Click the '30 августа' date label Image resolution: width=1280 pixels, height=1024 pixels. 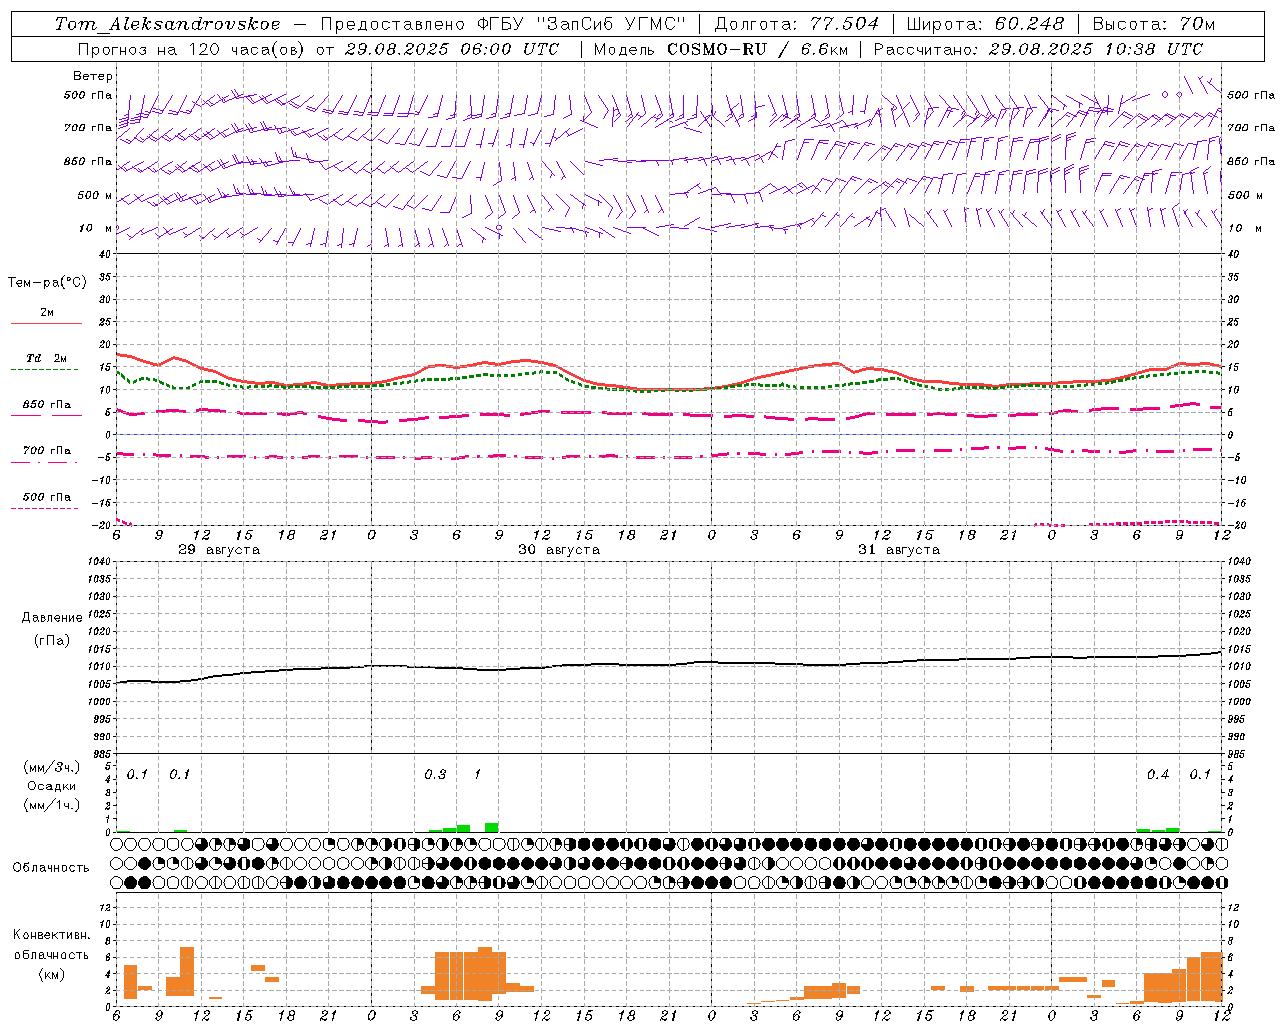[x=559, y=550]
